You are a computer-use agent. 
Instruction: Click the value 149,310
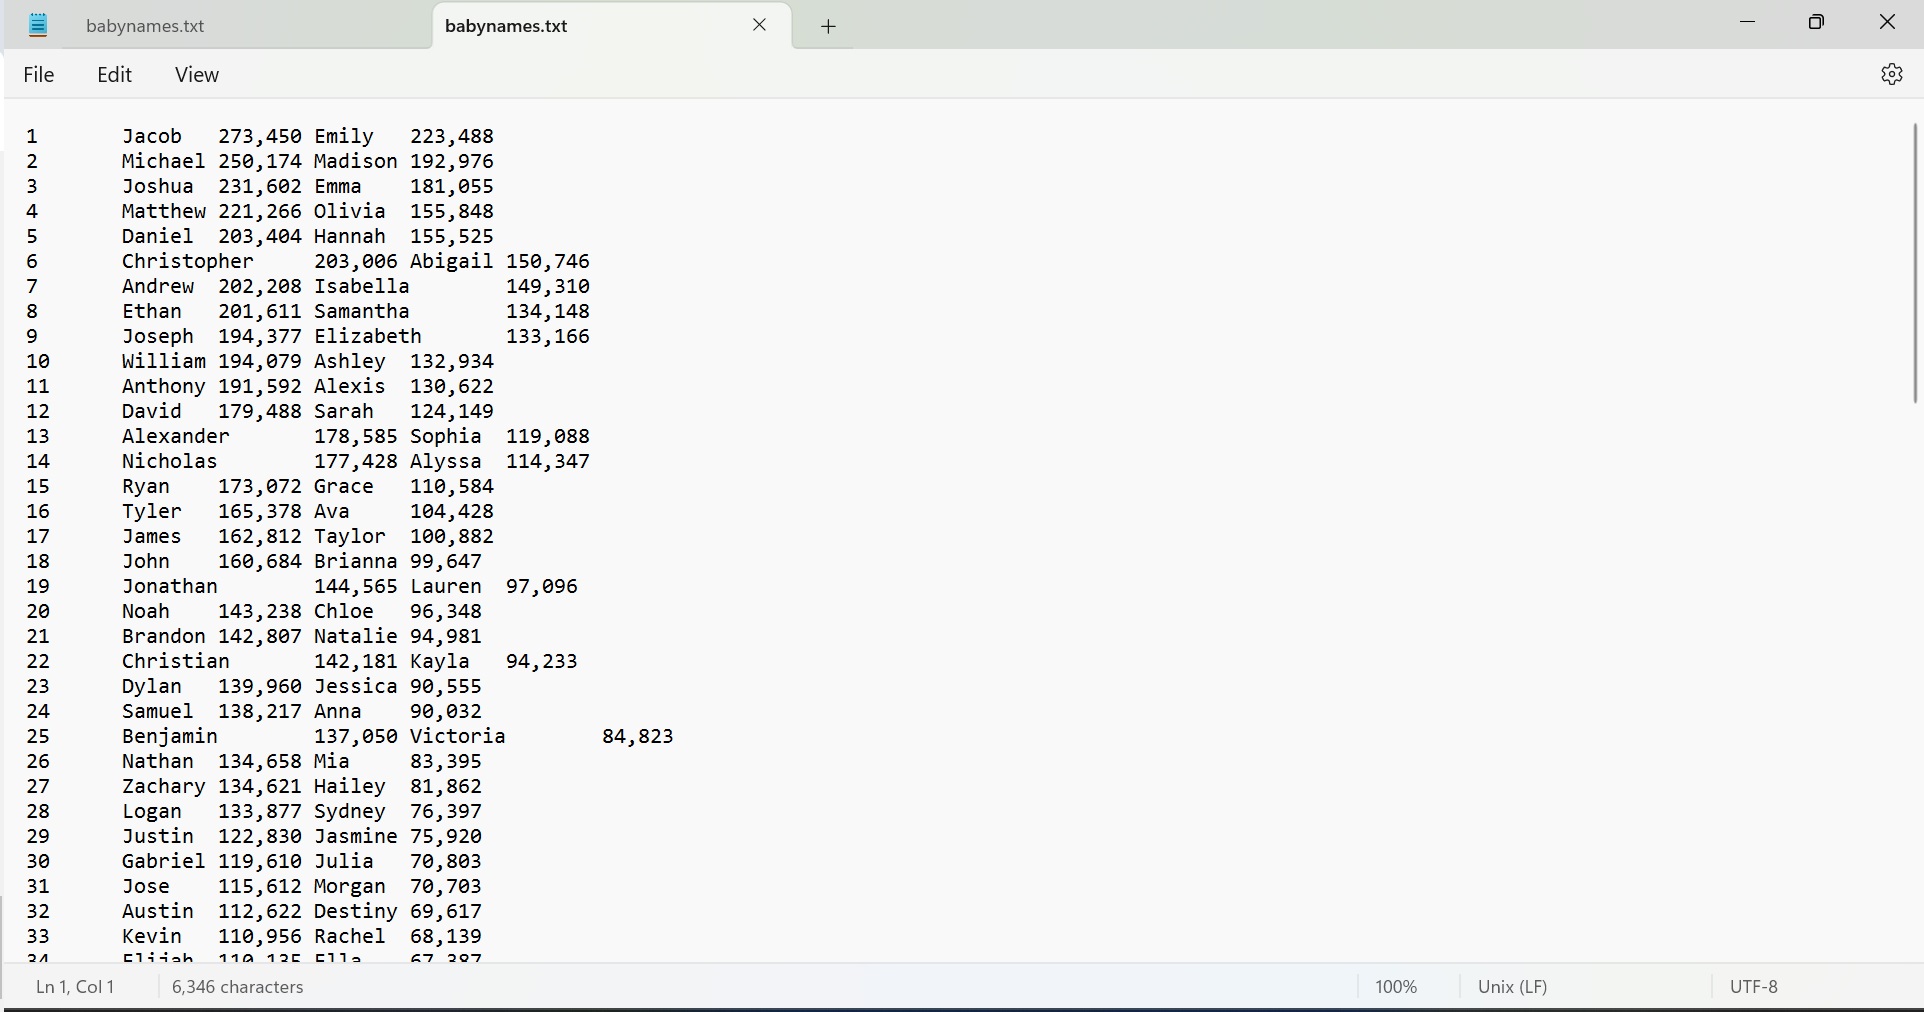coord(548,286)
